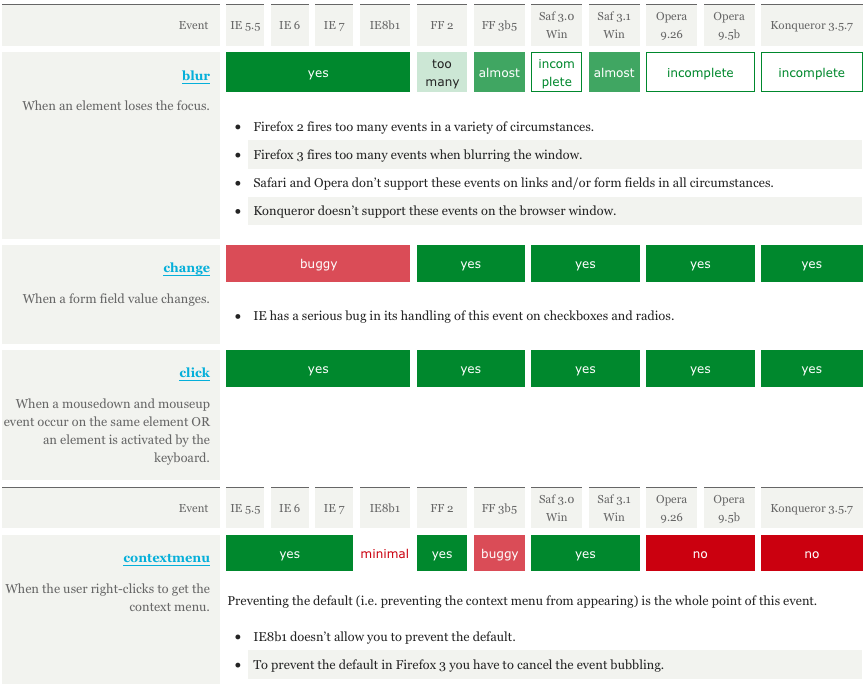Open the click event link
The height and width of the screenshot is (684, 866).
click(x=194, y=373)
